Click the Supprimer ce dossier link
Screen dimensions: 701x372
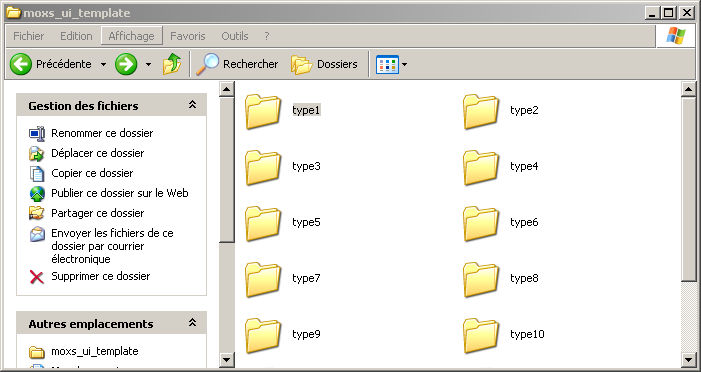(101, 276)
